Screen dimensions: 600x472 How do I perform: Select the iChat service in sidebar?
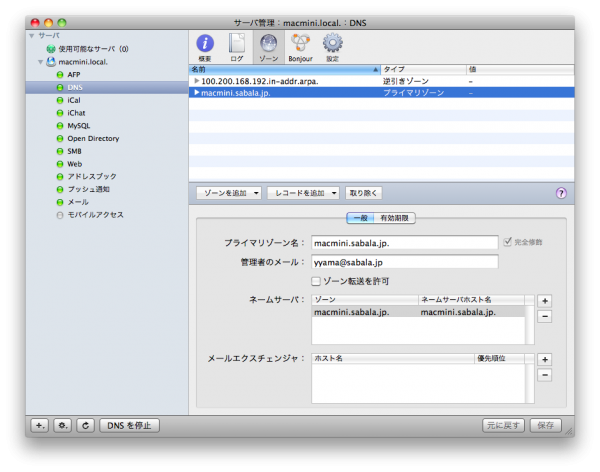(x=76, y=113)
